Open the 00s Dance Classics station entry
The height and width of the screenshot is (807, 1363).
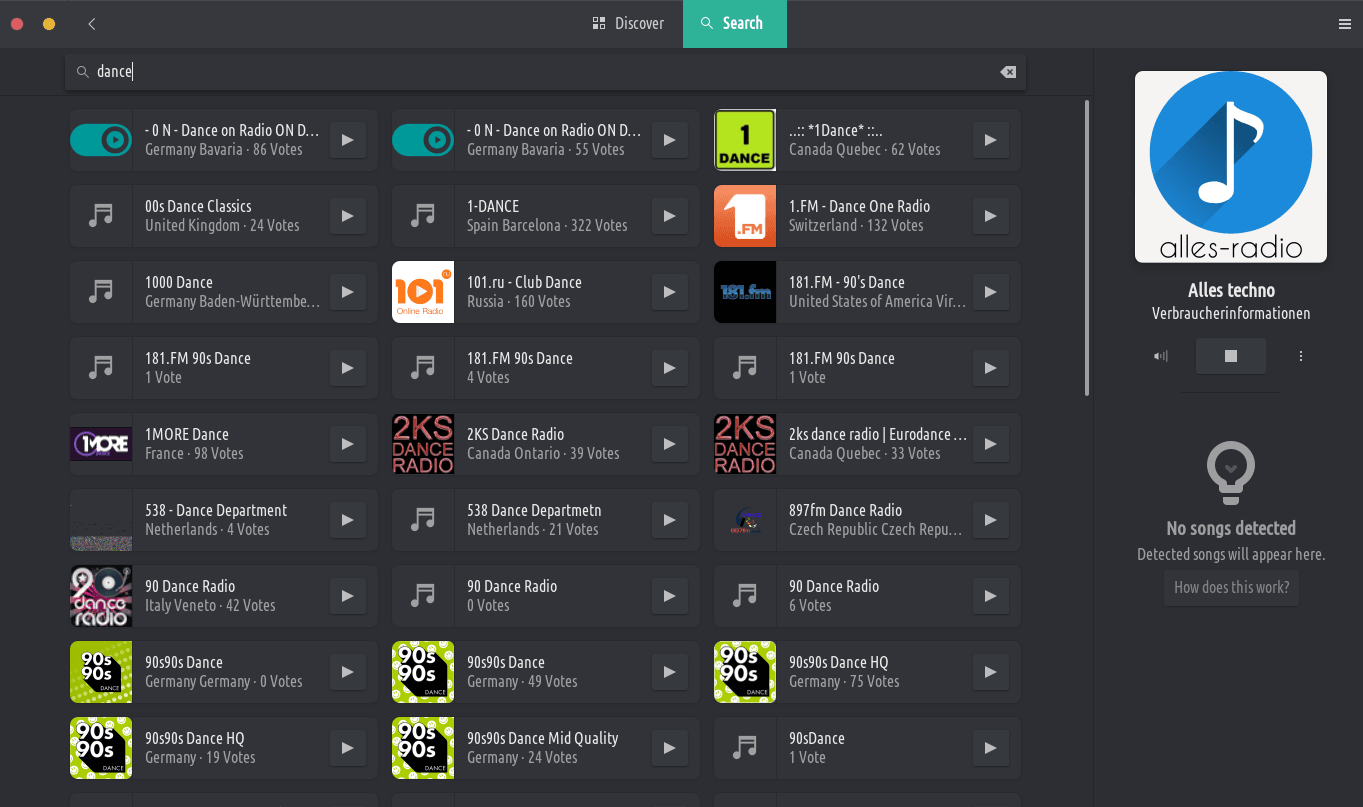[230, 216]
